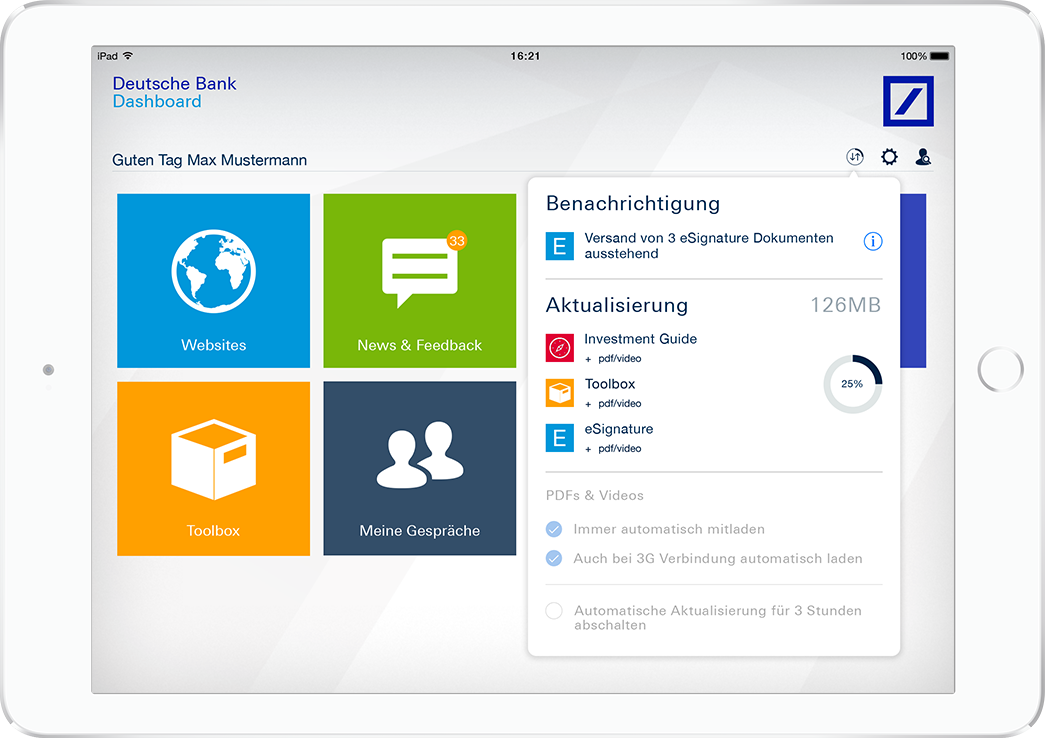Tap the 'Deutsche Bank' title text
This screenshot has height=738, width=1045.
coord(174,83)
